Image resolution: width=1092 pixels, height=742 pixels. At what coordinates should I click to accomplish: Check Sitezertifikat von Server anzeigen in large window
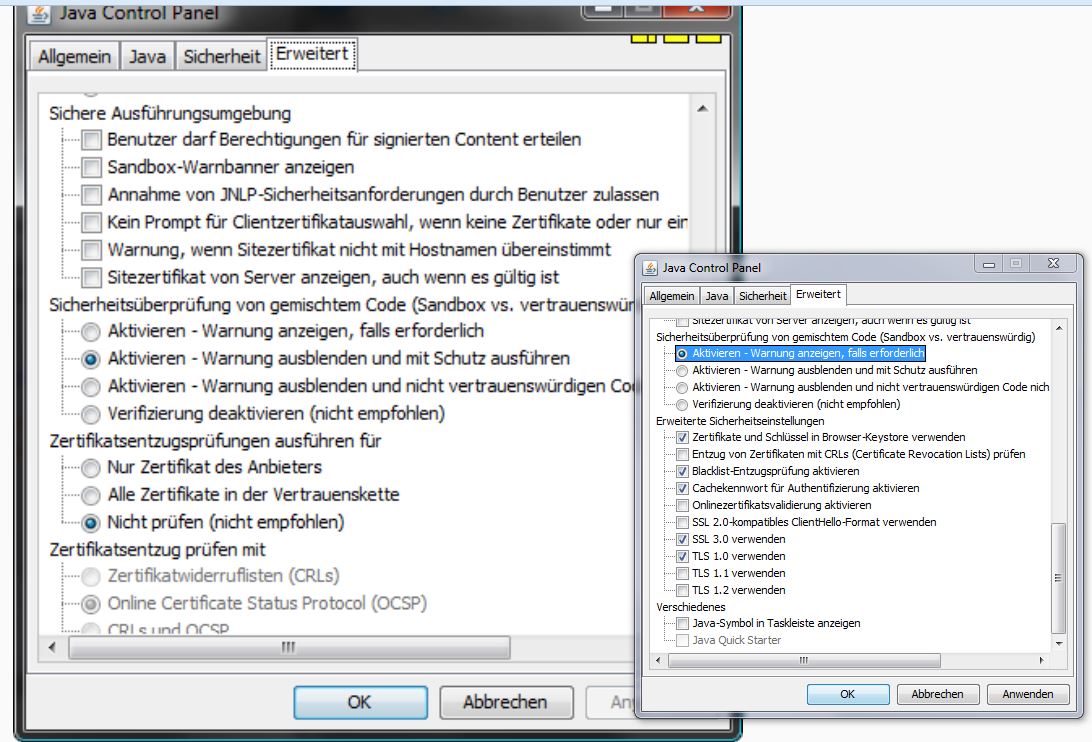click(x=91, y=278)
